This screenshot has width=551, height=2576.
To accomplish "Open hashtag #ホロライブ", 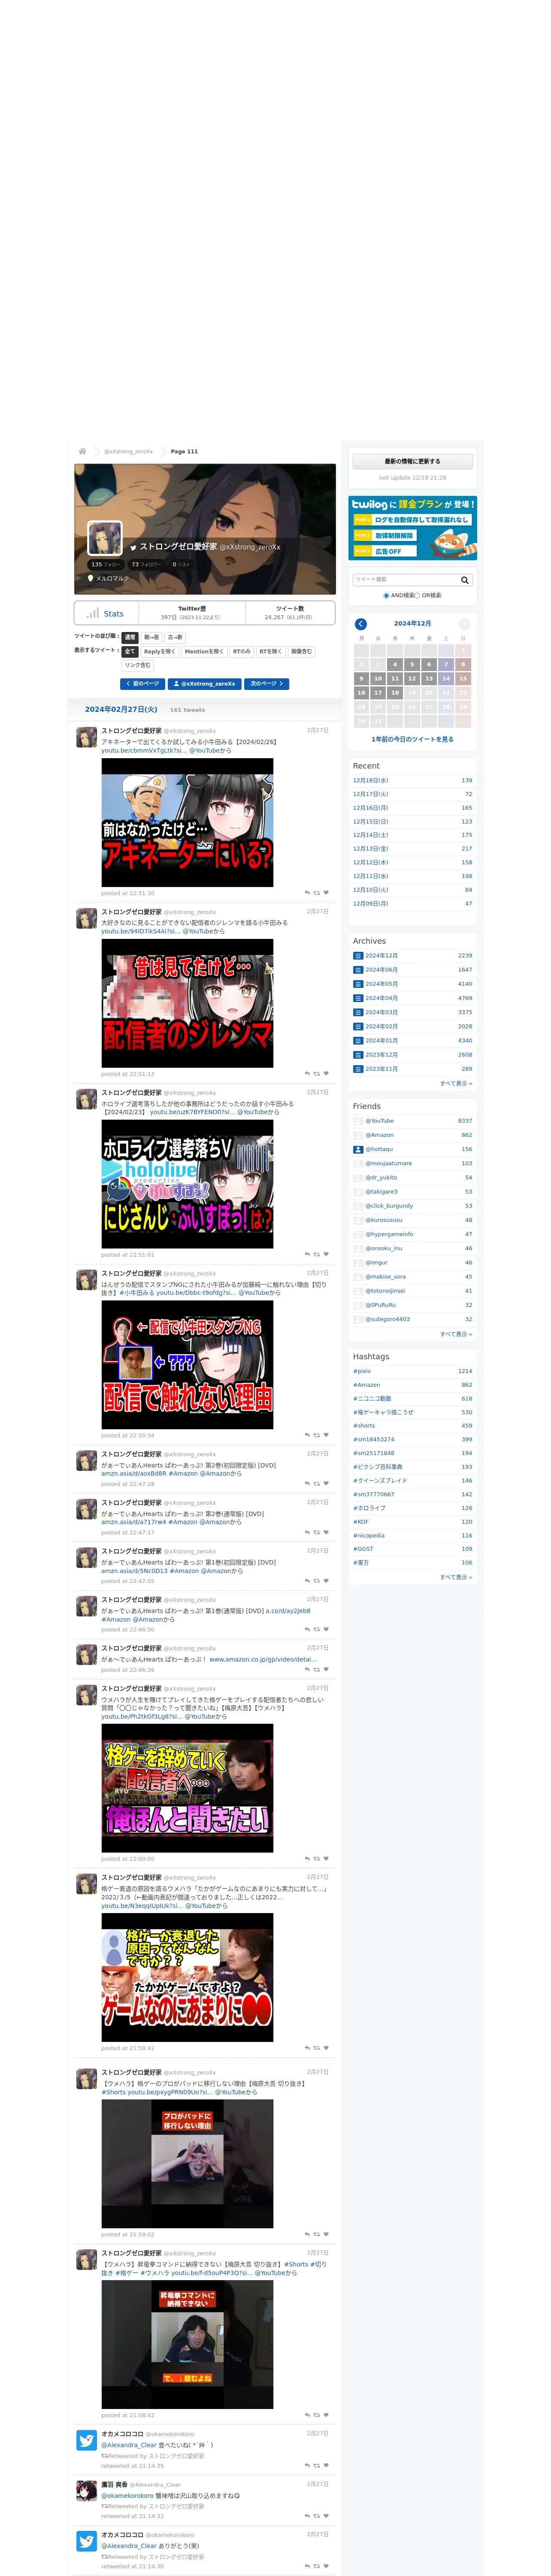I will [369, 1508].
